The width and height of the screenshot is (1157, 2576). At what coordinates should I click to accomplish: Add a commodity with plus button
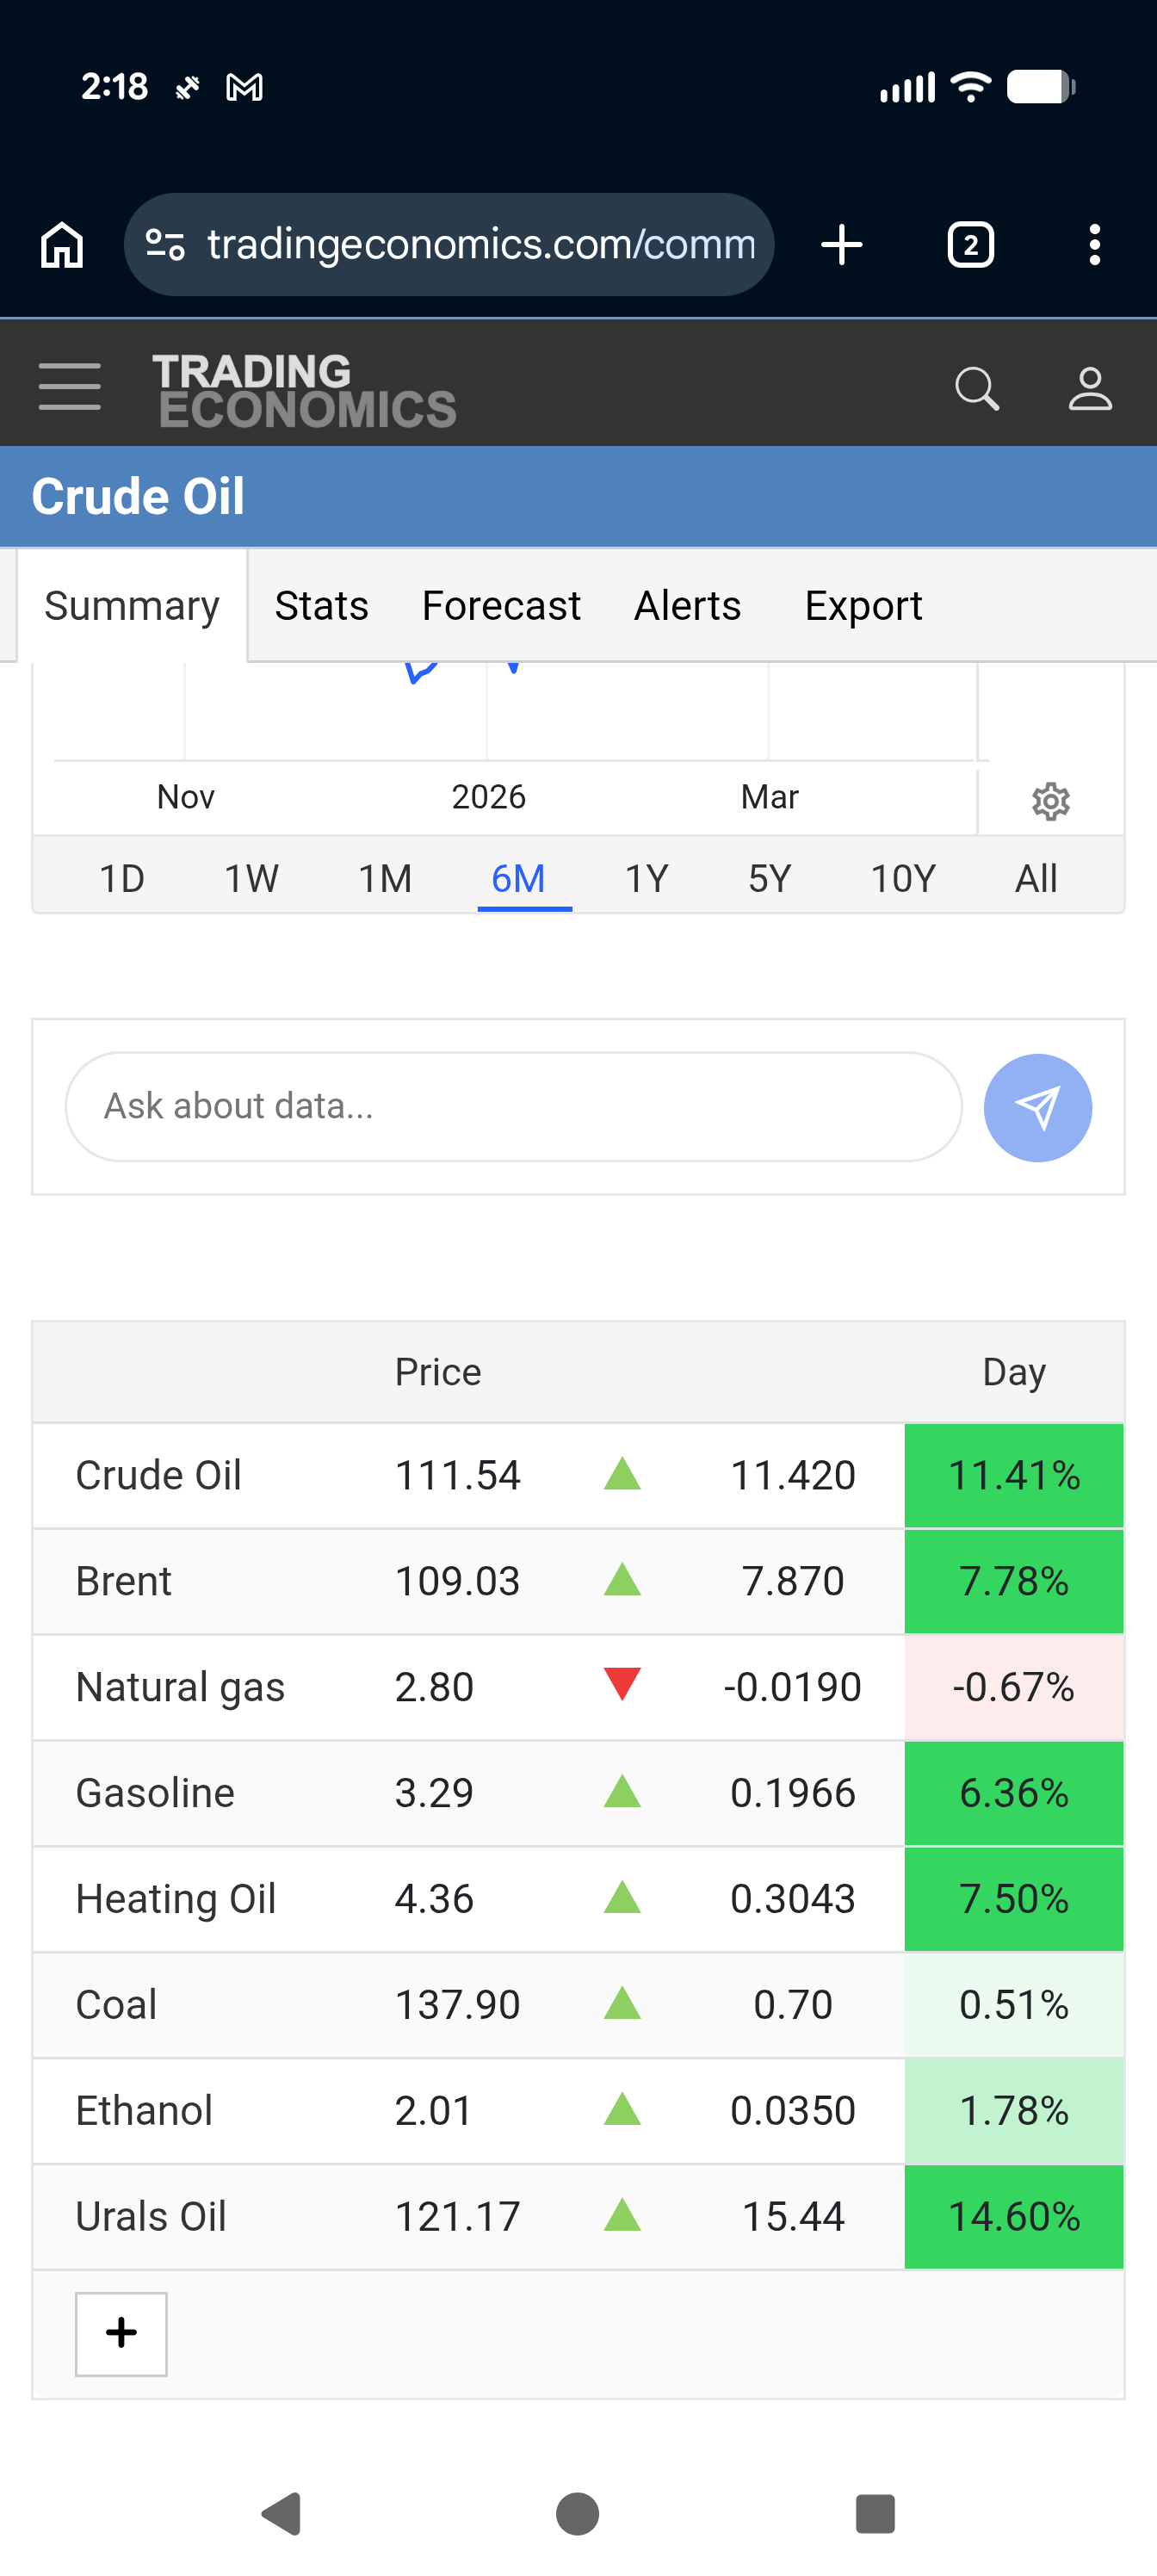[121, 2333]
